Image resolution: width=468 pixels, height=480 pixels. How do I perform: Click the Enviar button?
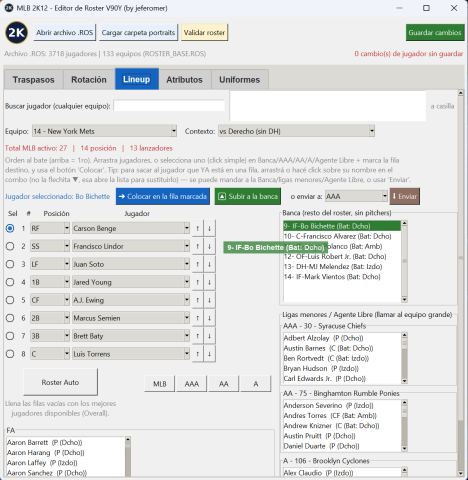coord(405,196)
